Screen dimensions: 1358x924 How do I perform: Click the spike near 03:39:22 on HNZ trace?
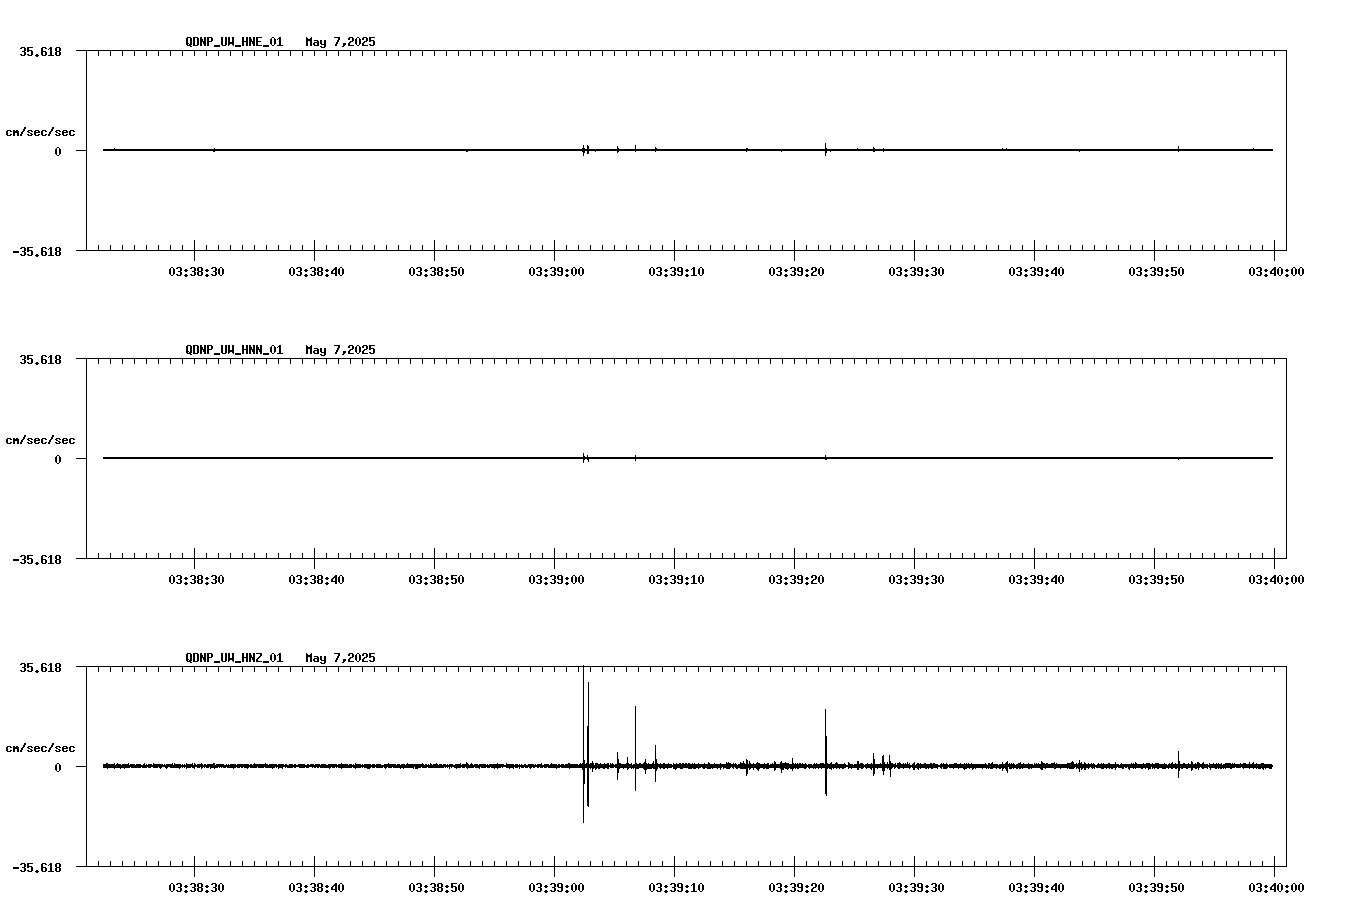(826, 740)
